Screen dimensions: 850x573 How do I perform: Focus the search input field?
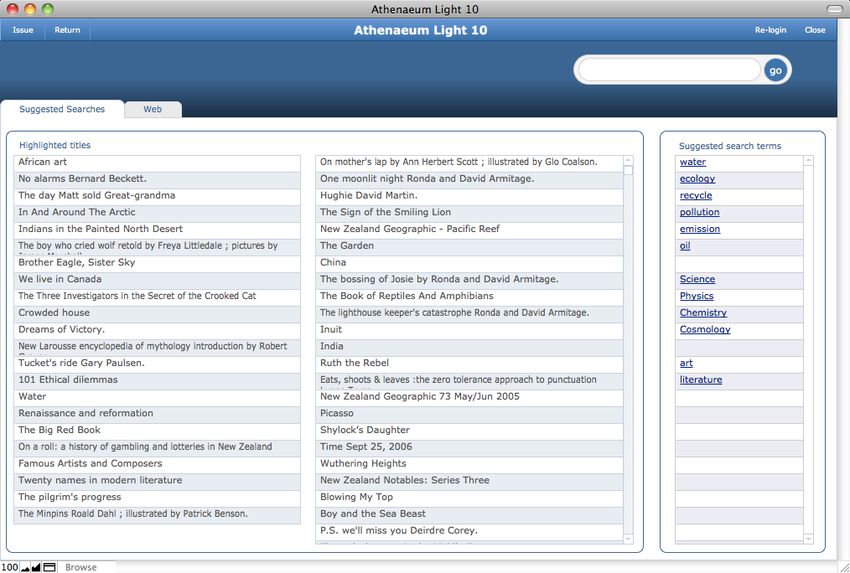pyautogui.click(x=669, y=70)
